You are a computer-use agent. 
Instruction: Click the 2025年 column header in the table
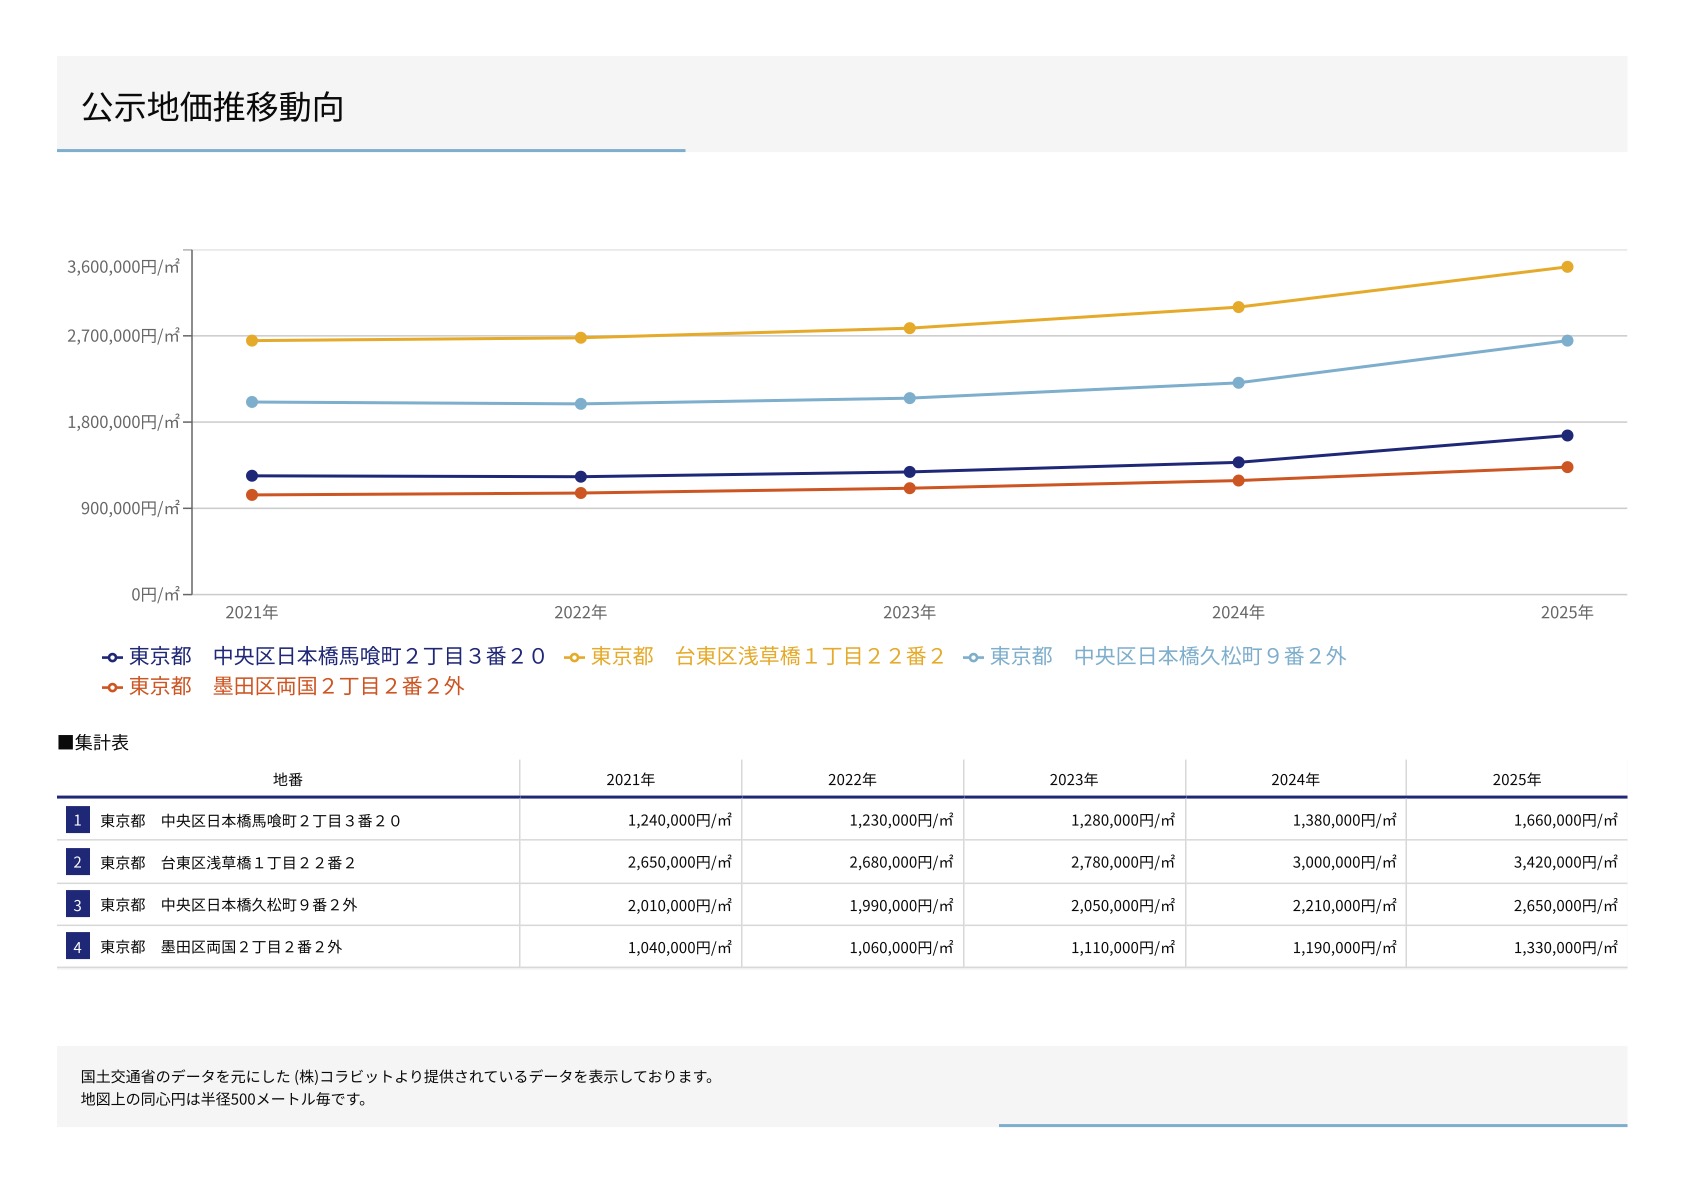1516,780
